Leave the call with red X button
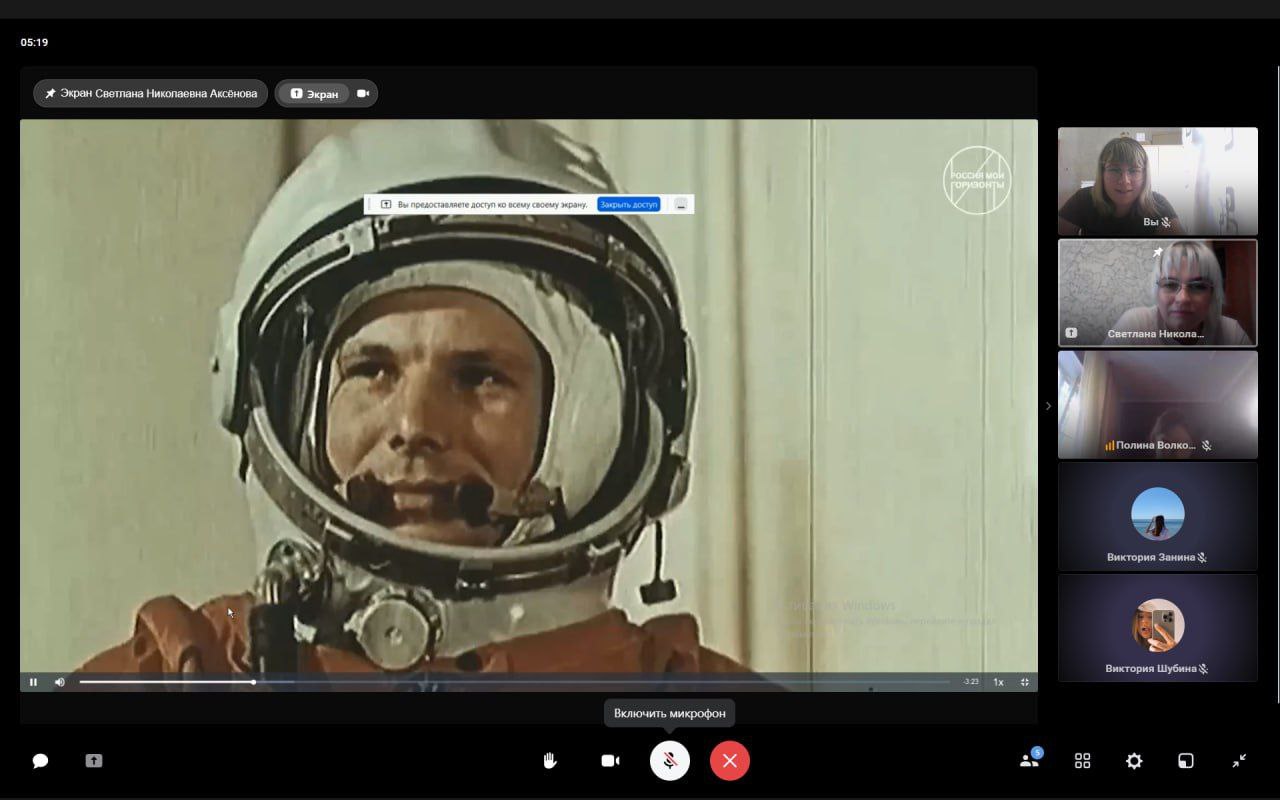The width and height of the screenshot is (1280, 800). (x=730, y=761)
